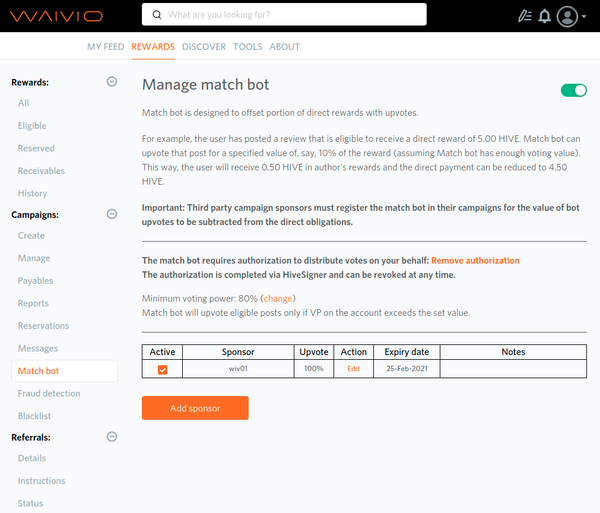600x513 pixels.
Task: Open All rewards in sidebar
Action: click(x=23, y=103)
